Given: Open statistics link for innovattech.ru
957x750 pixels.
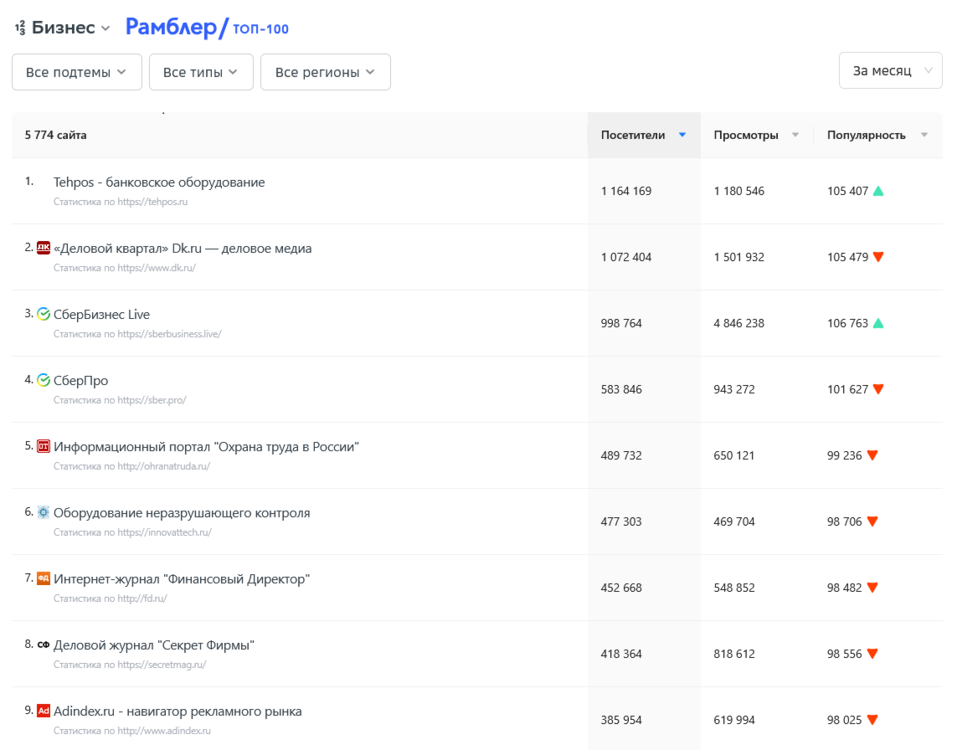Looking at the screenshot, I should point(132,532).
